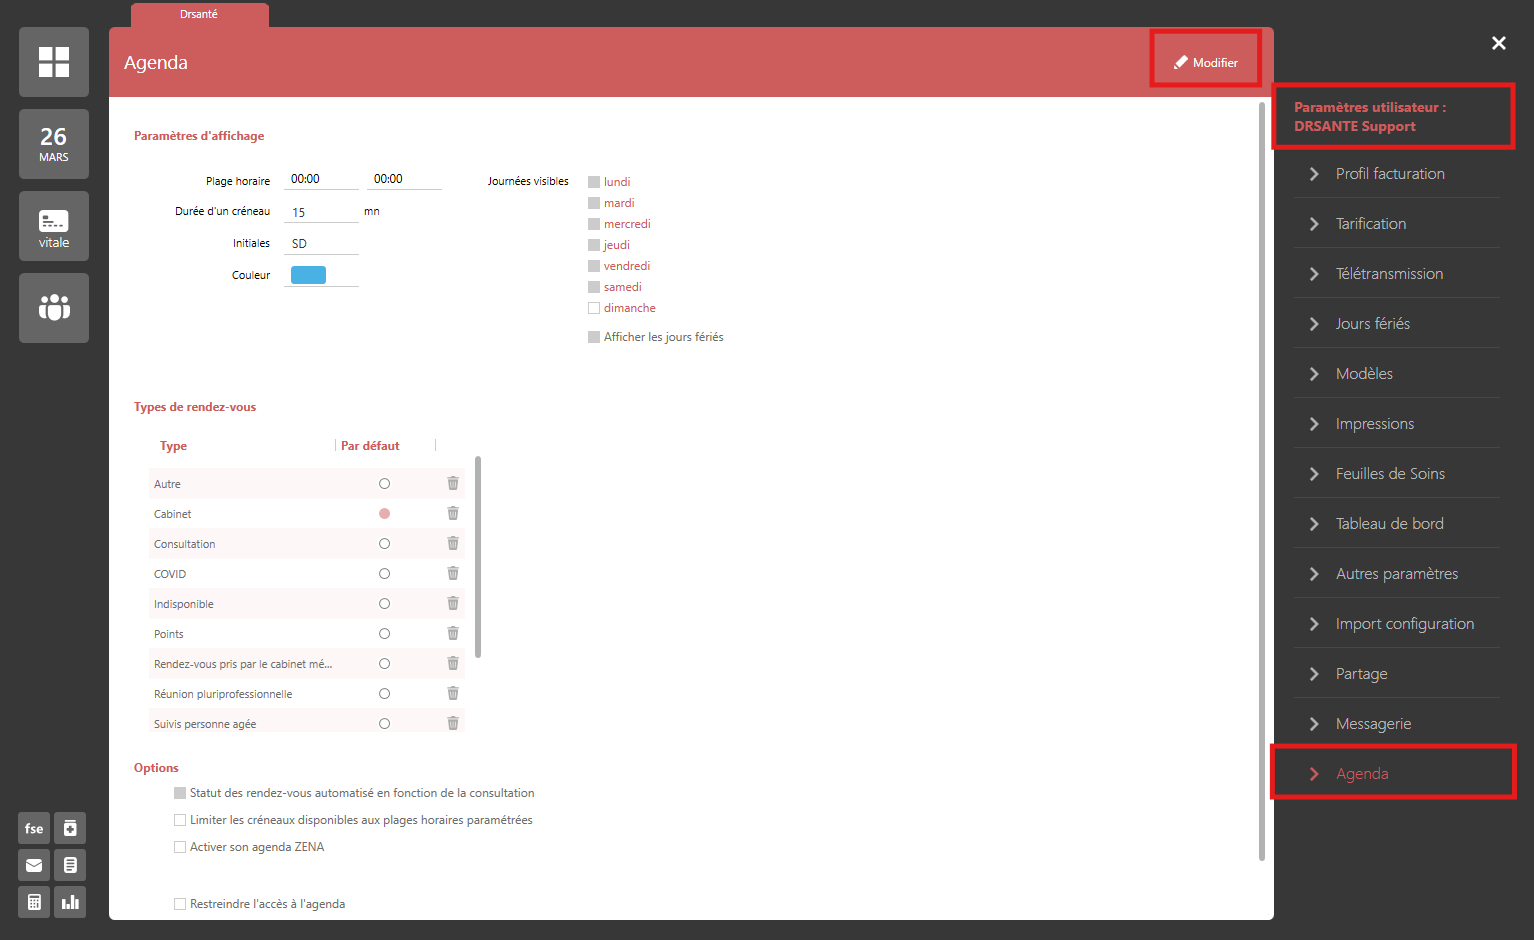Open the statistics bar chart icon
Viewport: 1534px width, 940px height.
tap(70, 902)
